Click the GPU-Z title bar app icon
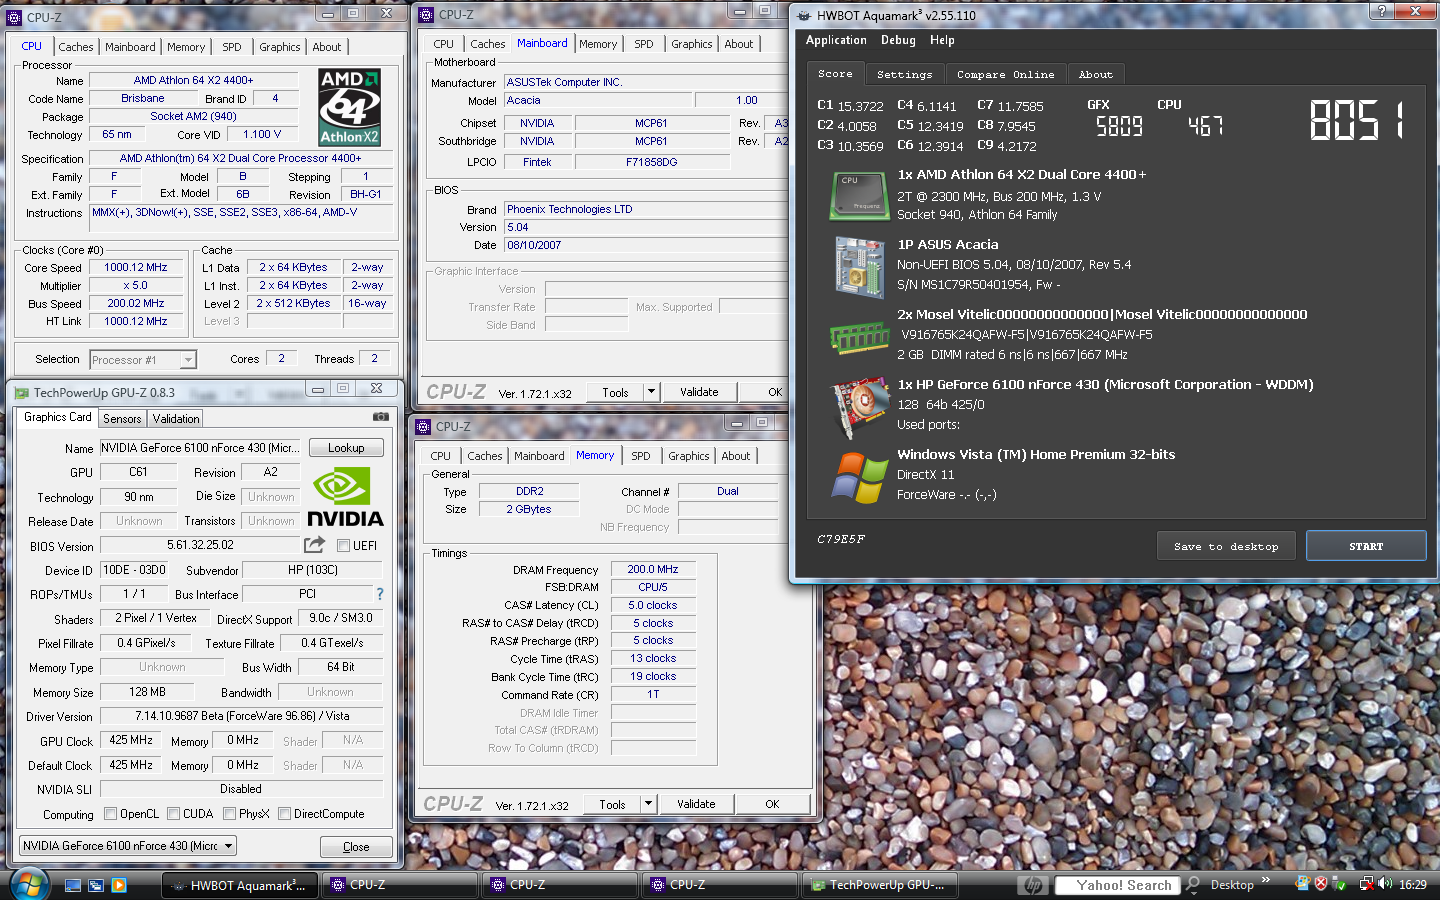This screenshot has height=900, width=1440. point(22,393)
